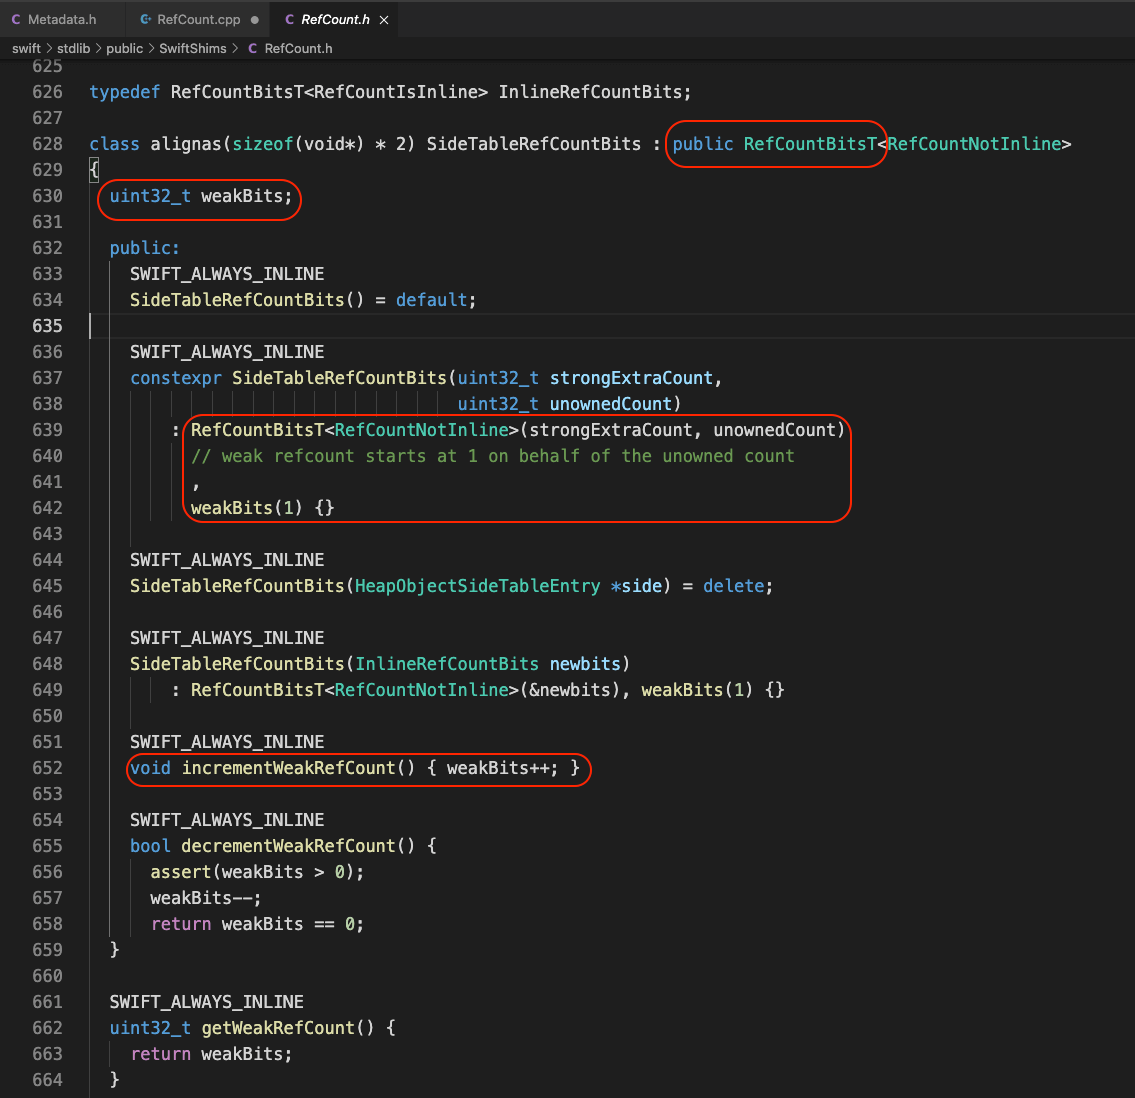
Task: Click the weakBits-- statement on line 657
Action: (x=206, y=898)
